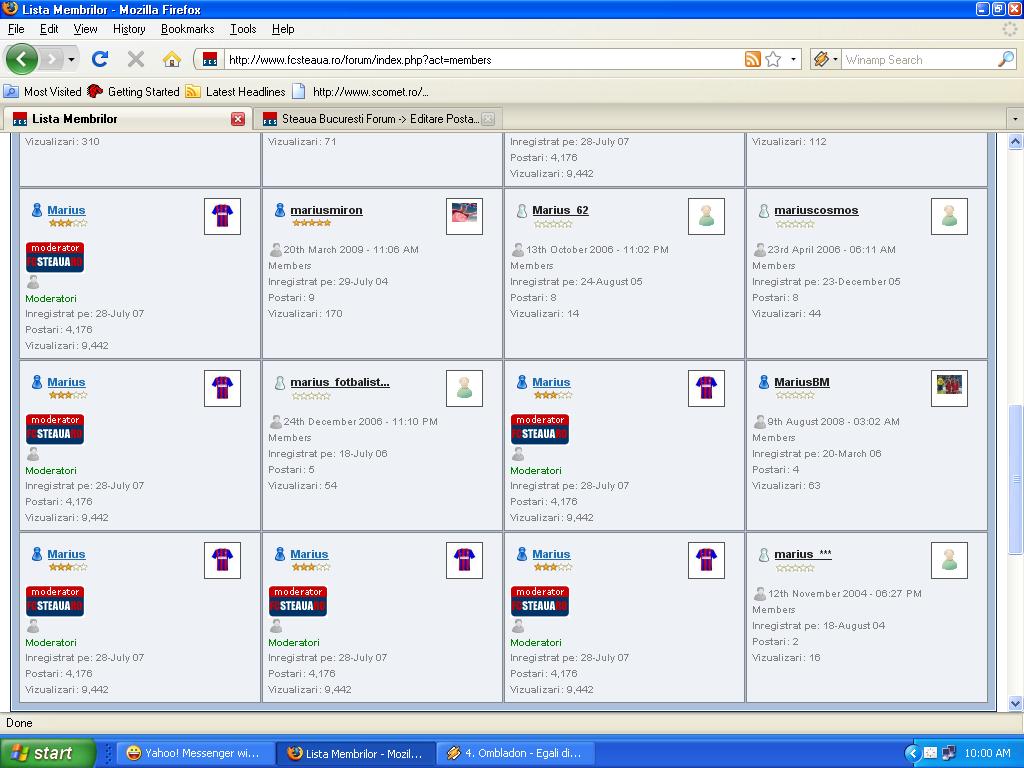
Task: Click the Home toolbar icon
Action: click(172, 59)
